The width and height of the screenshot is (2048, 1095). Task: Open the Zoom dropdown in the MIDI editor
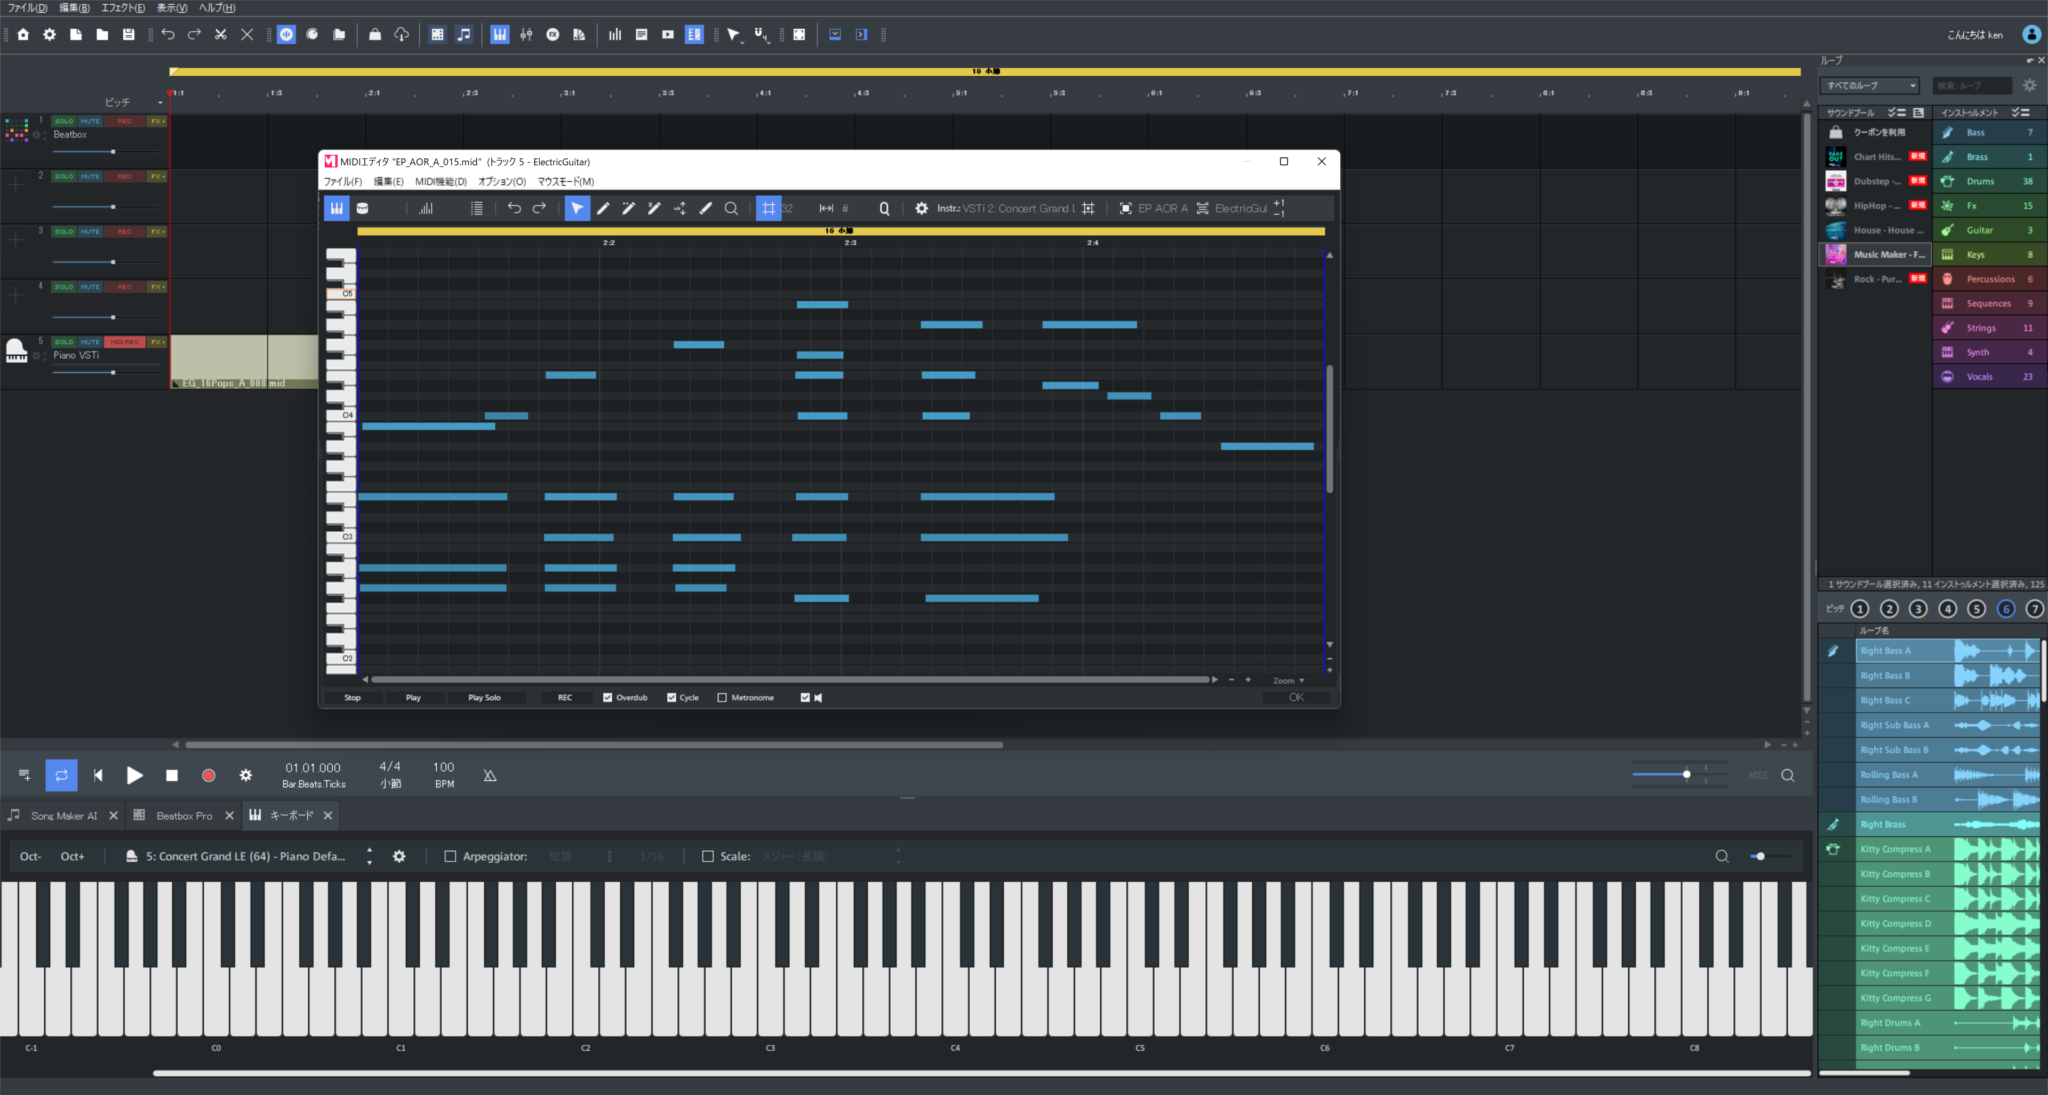coord(1290,680)
